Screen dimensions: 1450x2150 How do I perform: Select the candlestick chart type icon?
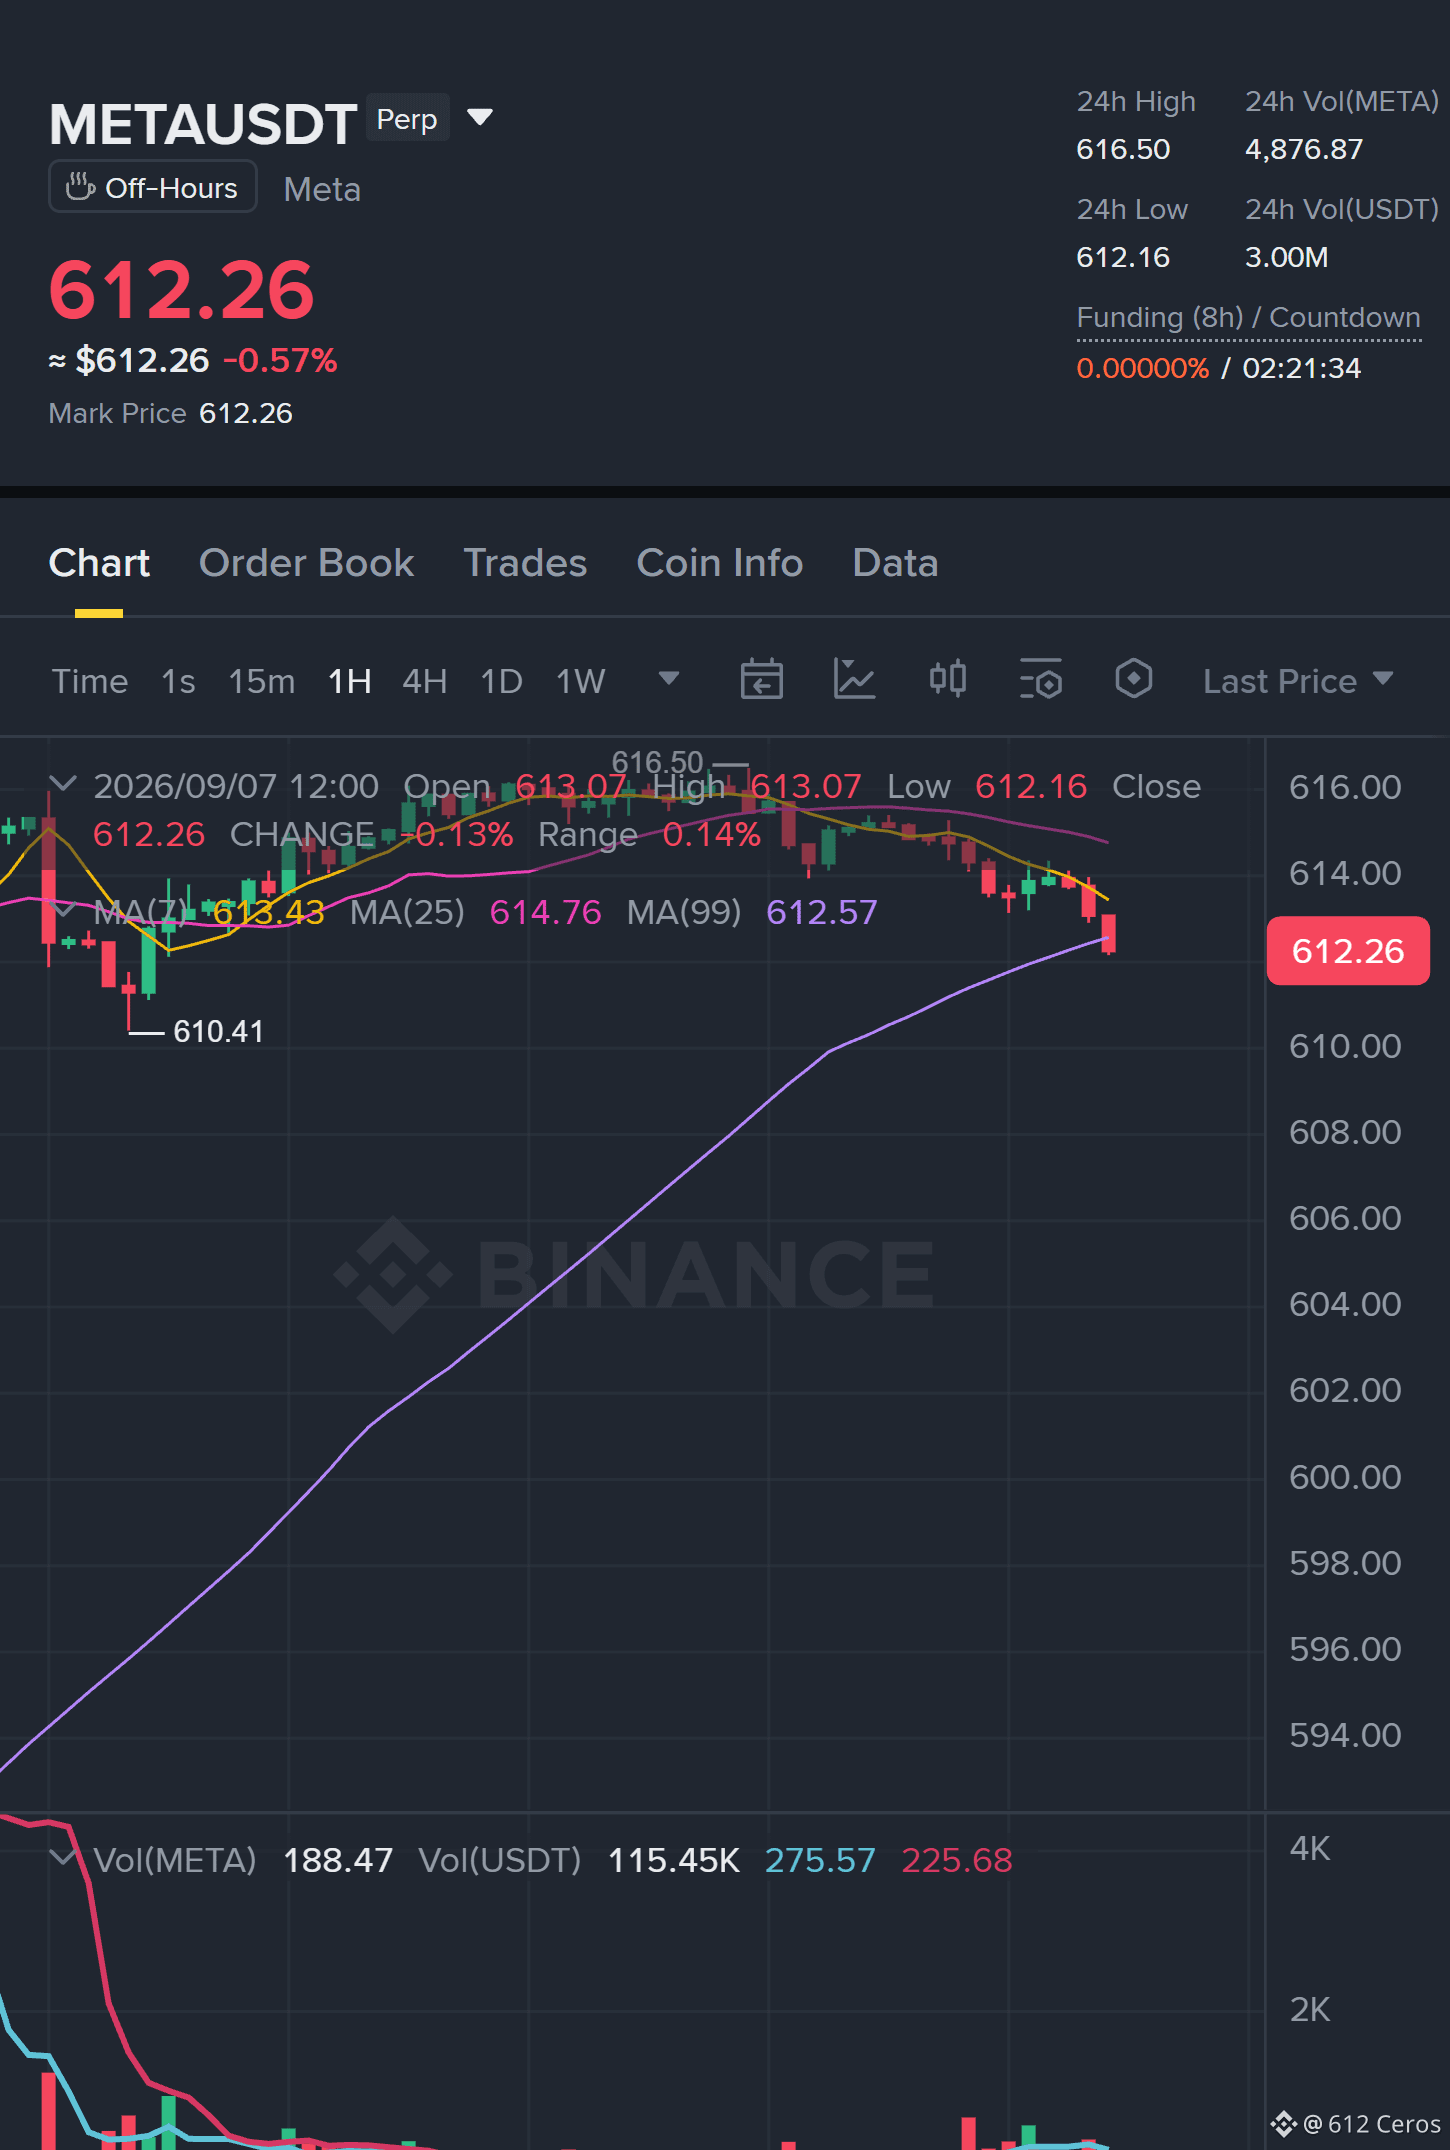tap(947, 680)
